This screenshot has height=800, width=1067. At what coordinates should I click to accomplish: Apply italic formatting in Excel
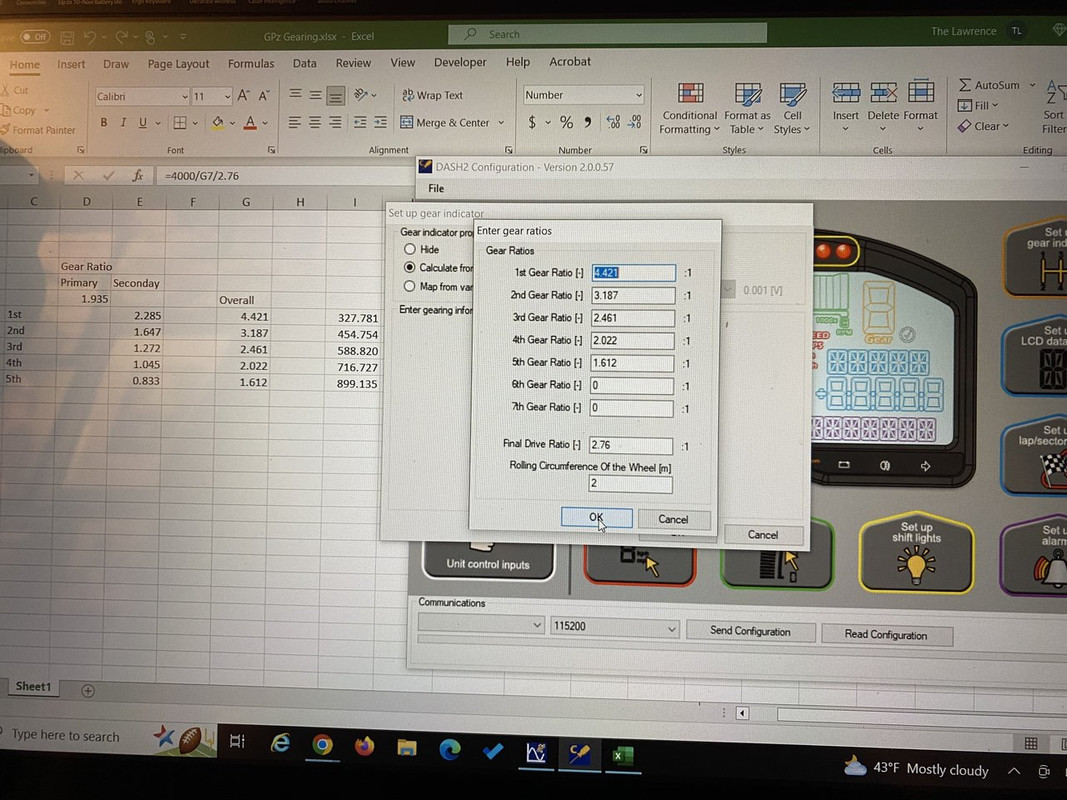click(x=123, y=122)
